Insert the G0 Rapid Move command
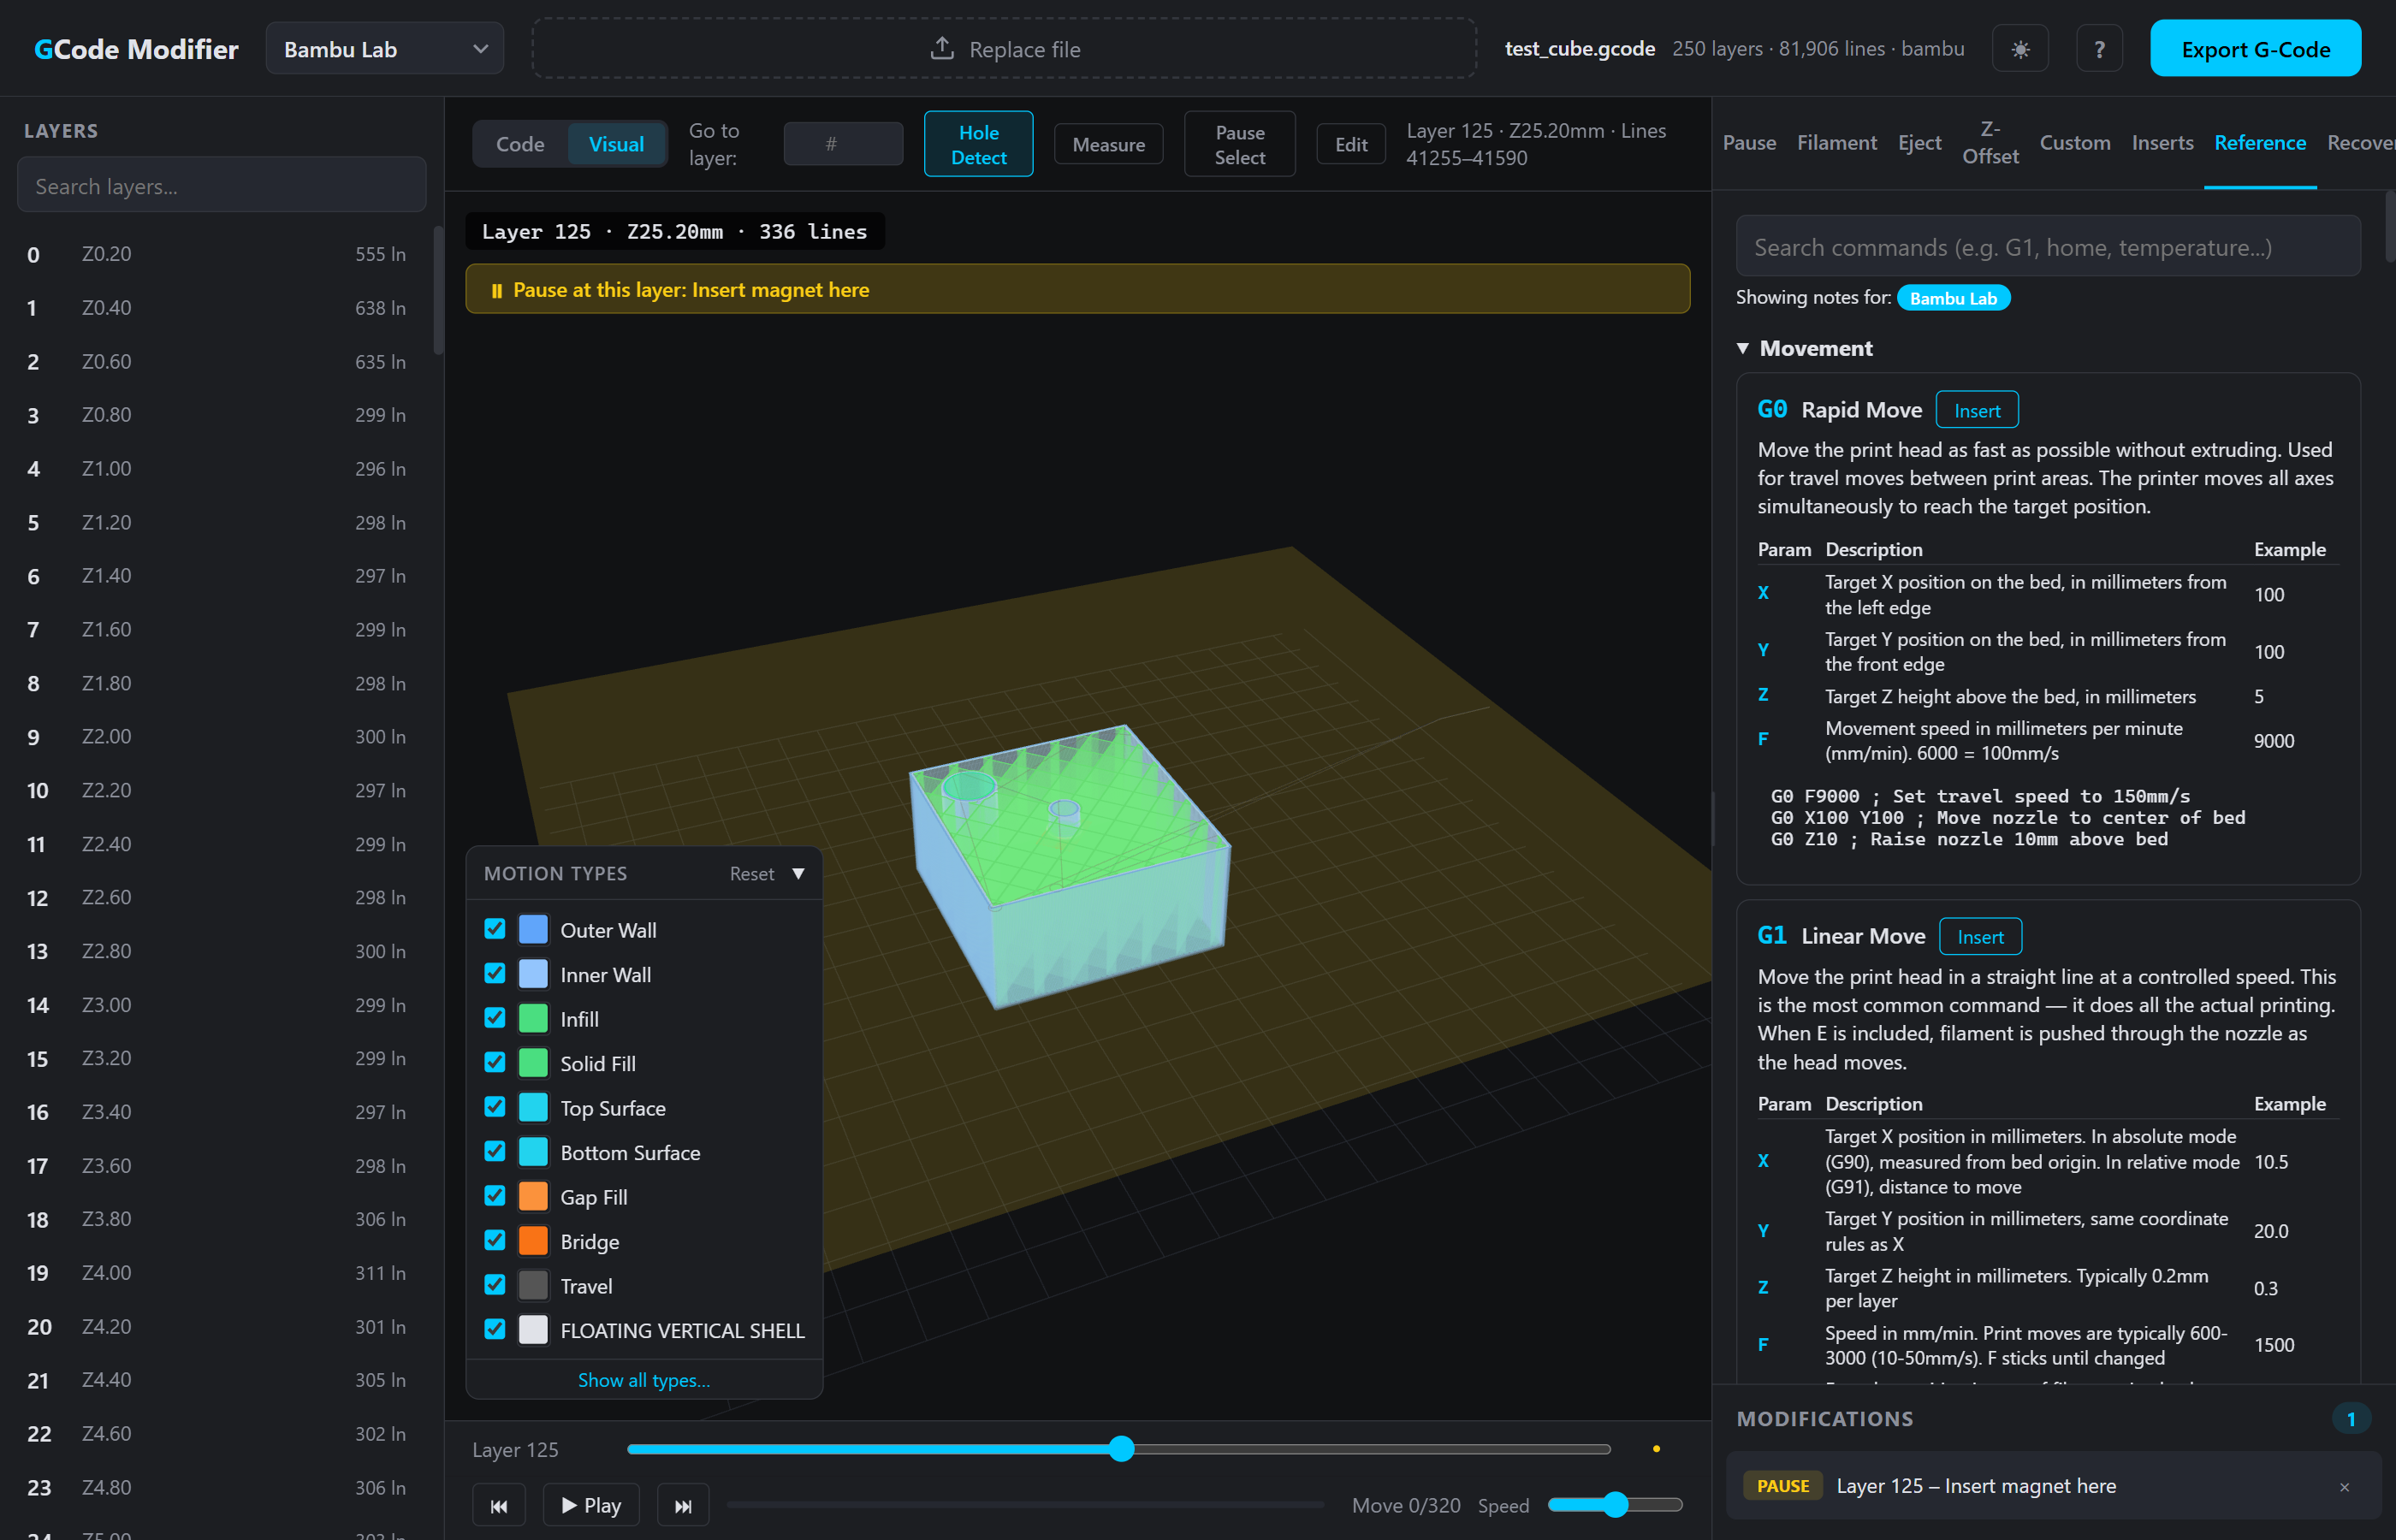2396x1540 pixels. coord(1976,411)
